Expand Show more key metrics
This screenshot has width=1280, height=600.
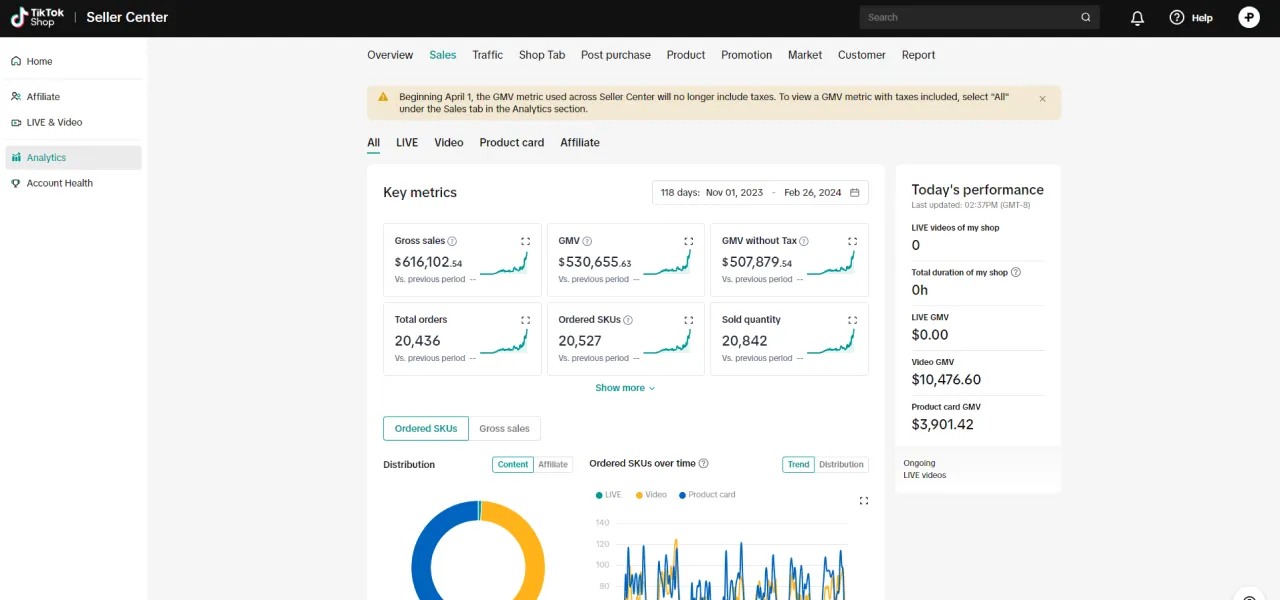625,388
